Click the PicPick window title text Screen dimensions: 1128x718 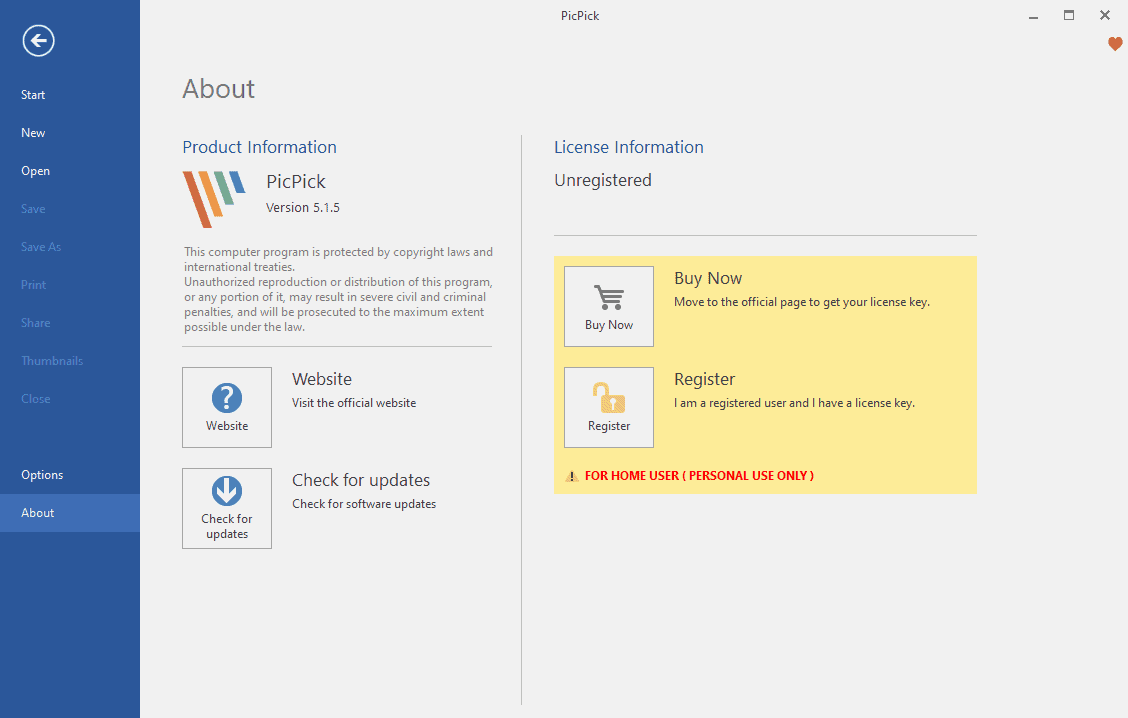580,16
